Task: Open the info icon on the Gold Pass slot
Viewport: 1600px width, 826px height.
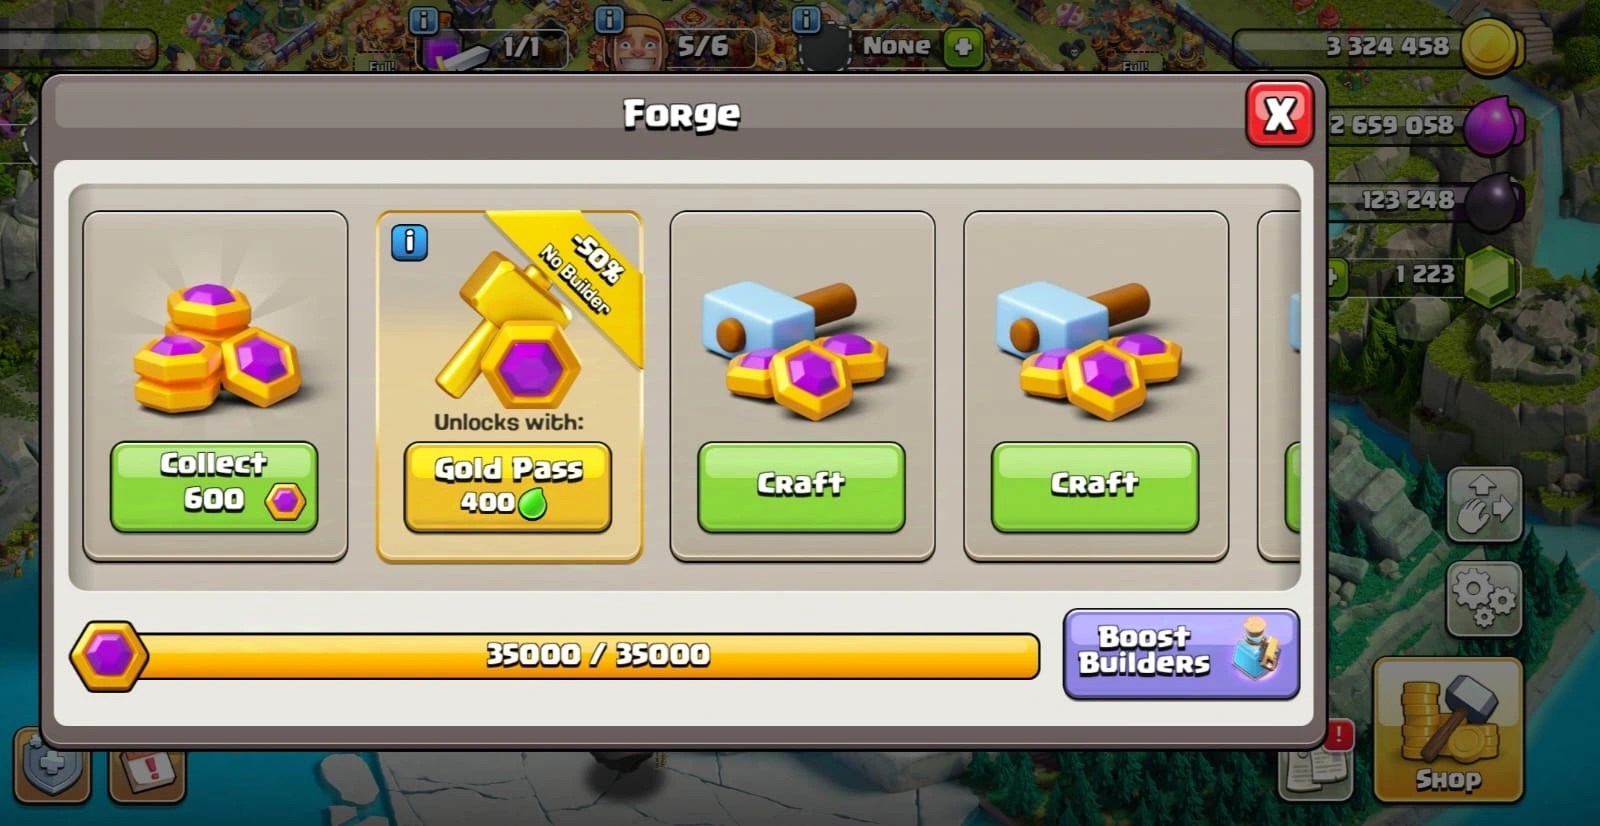Action: 409,242
